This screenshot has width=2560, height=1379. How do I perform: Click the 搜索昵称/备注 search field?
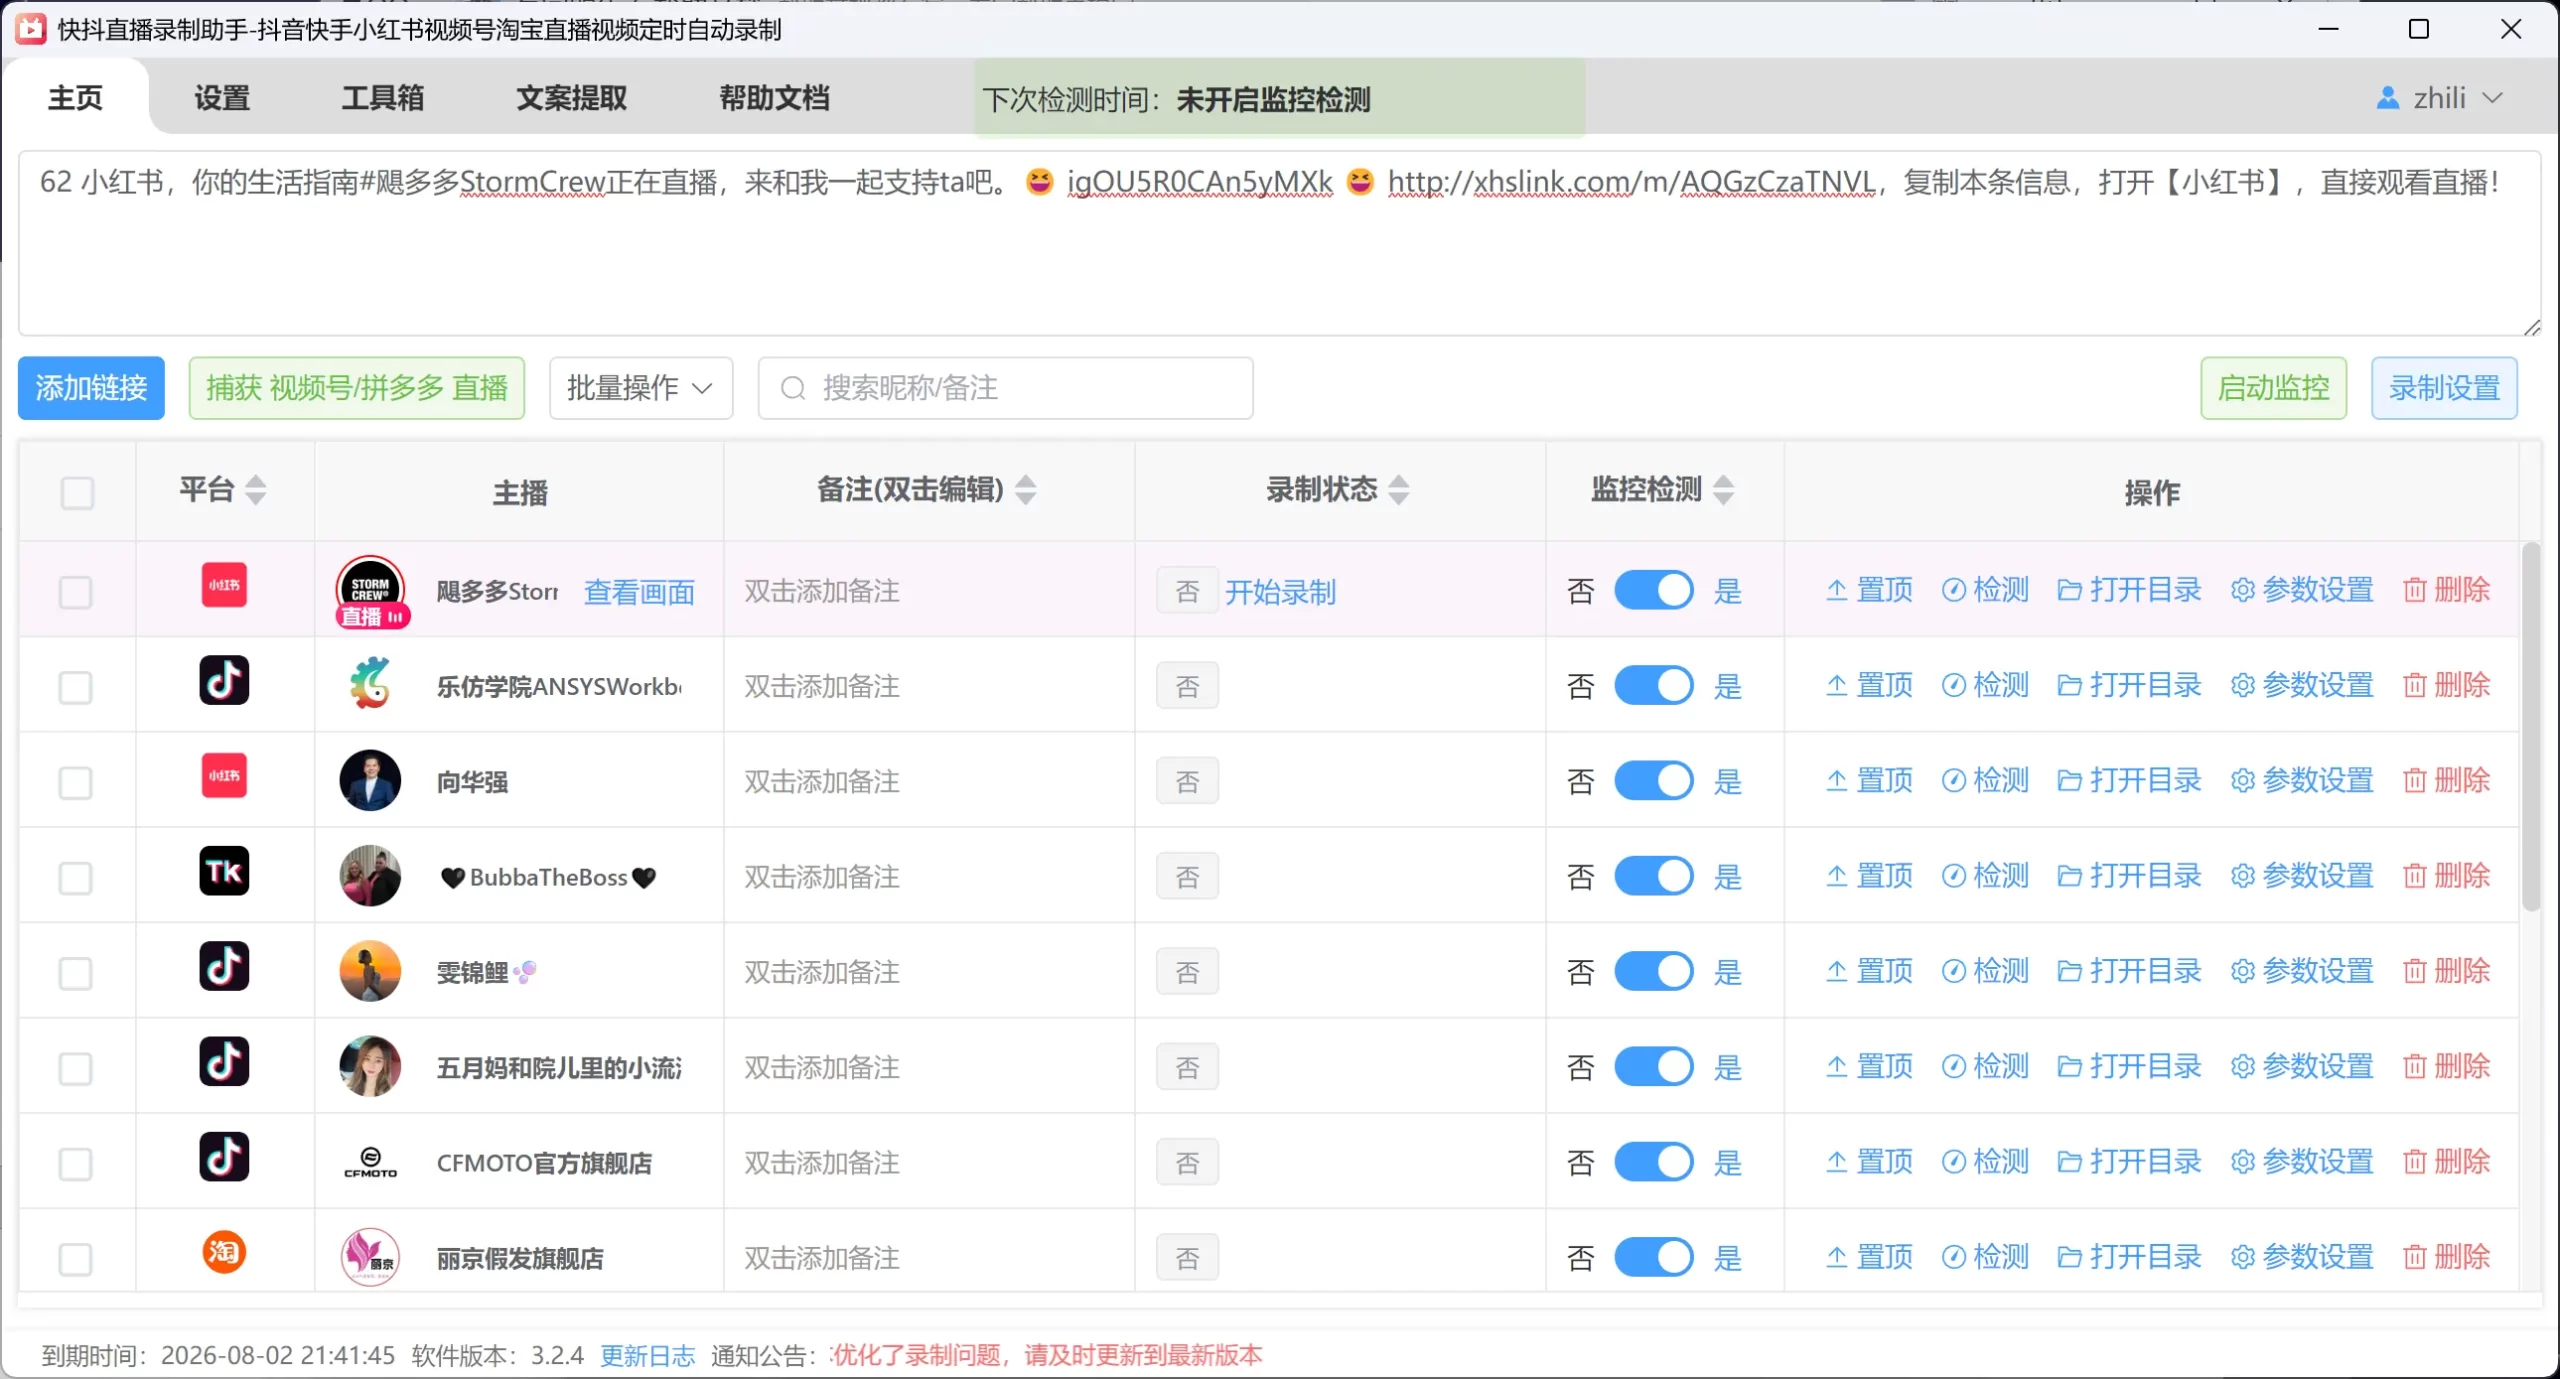coord(1005,388)
